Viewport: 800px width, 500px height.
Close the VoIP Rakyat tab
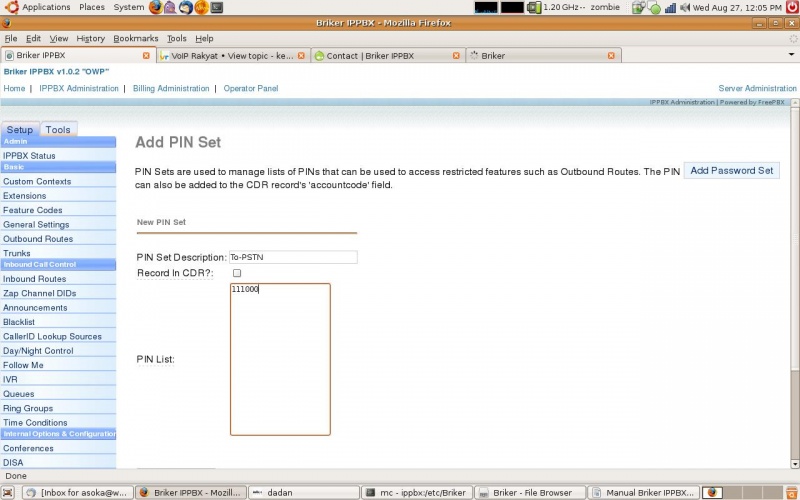point(301,56)
